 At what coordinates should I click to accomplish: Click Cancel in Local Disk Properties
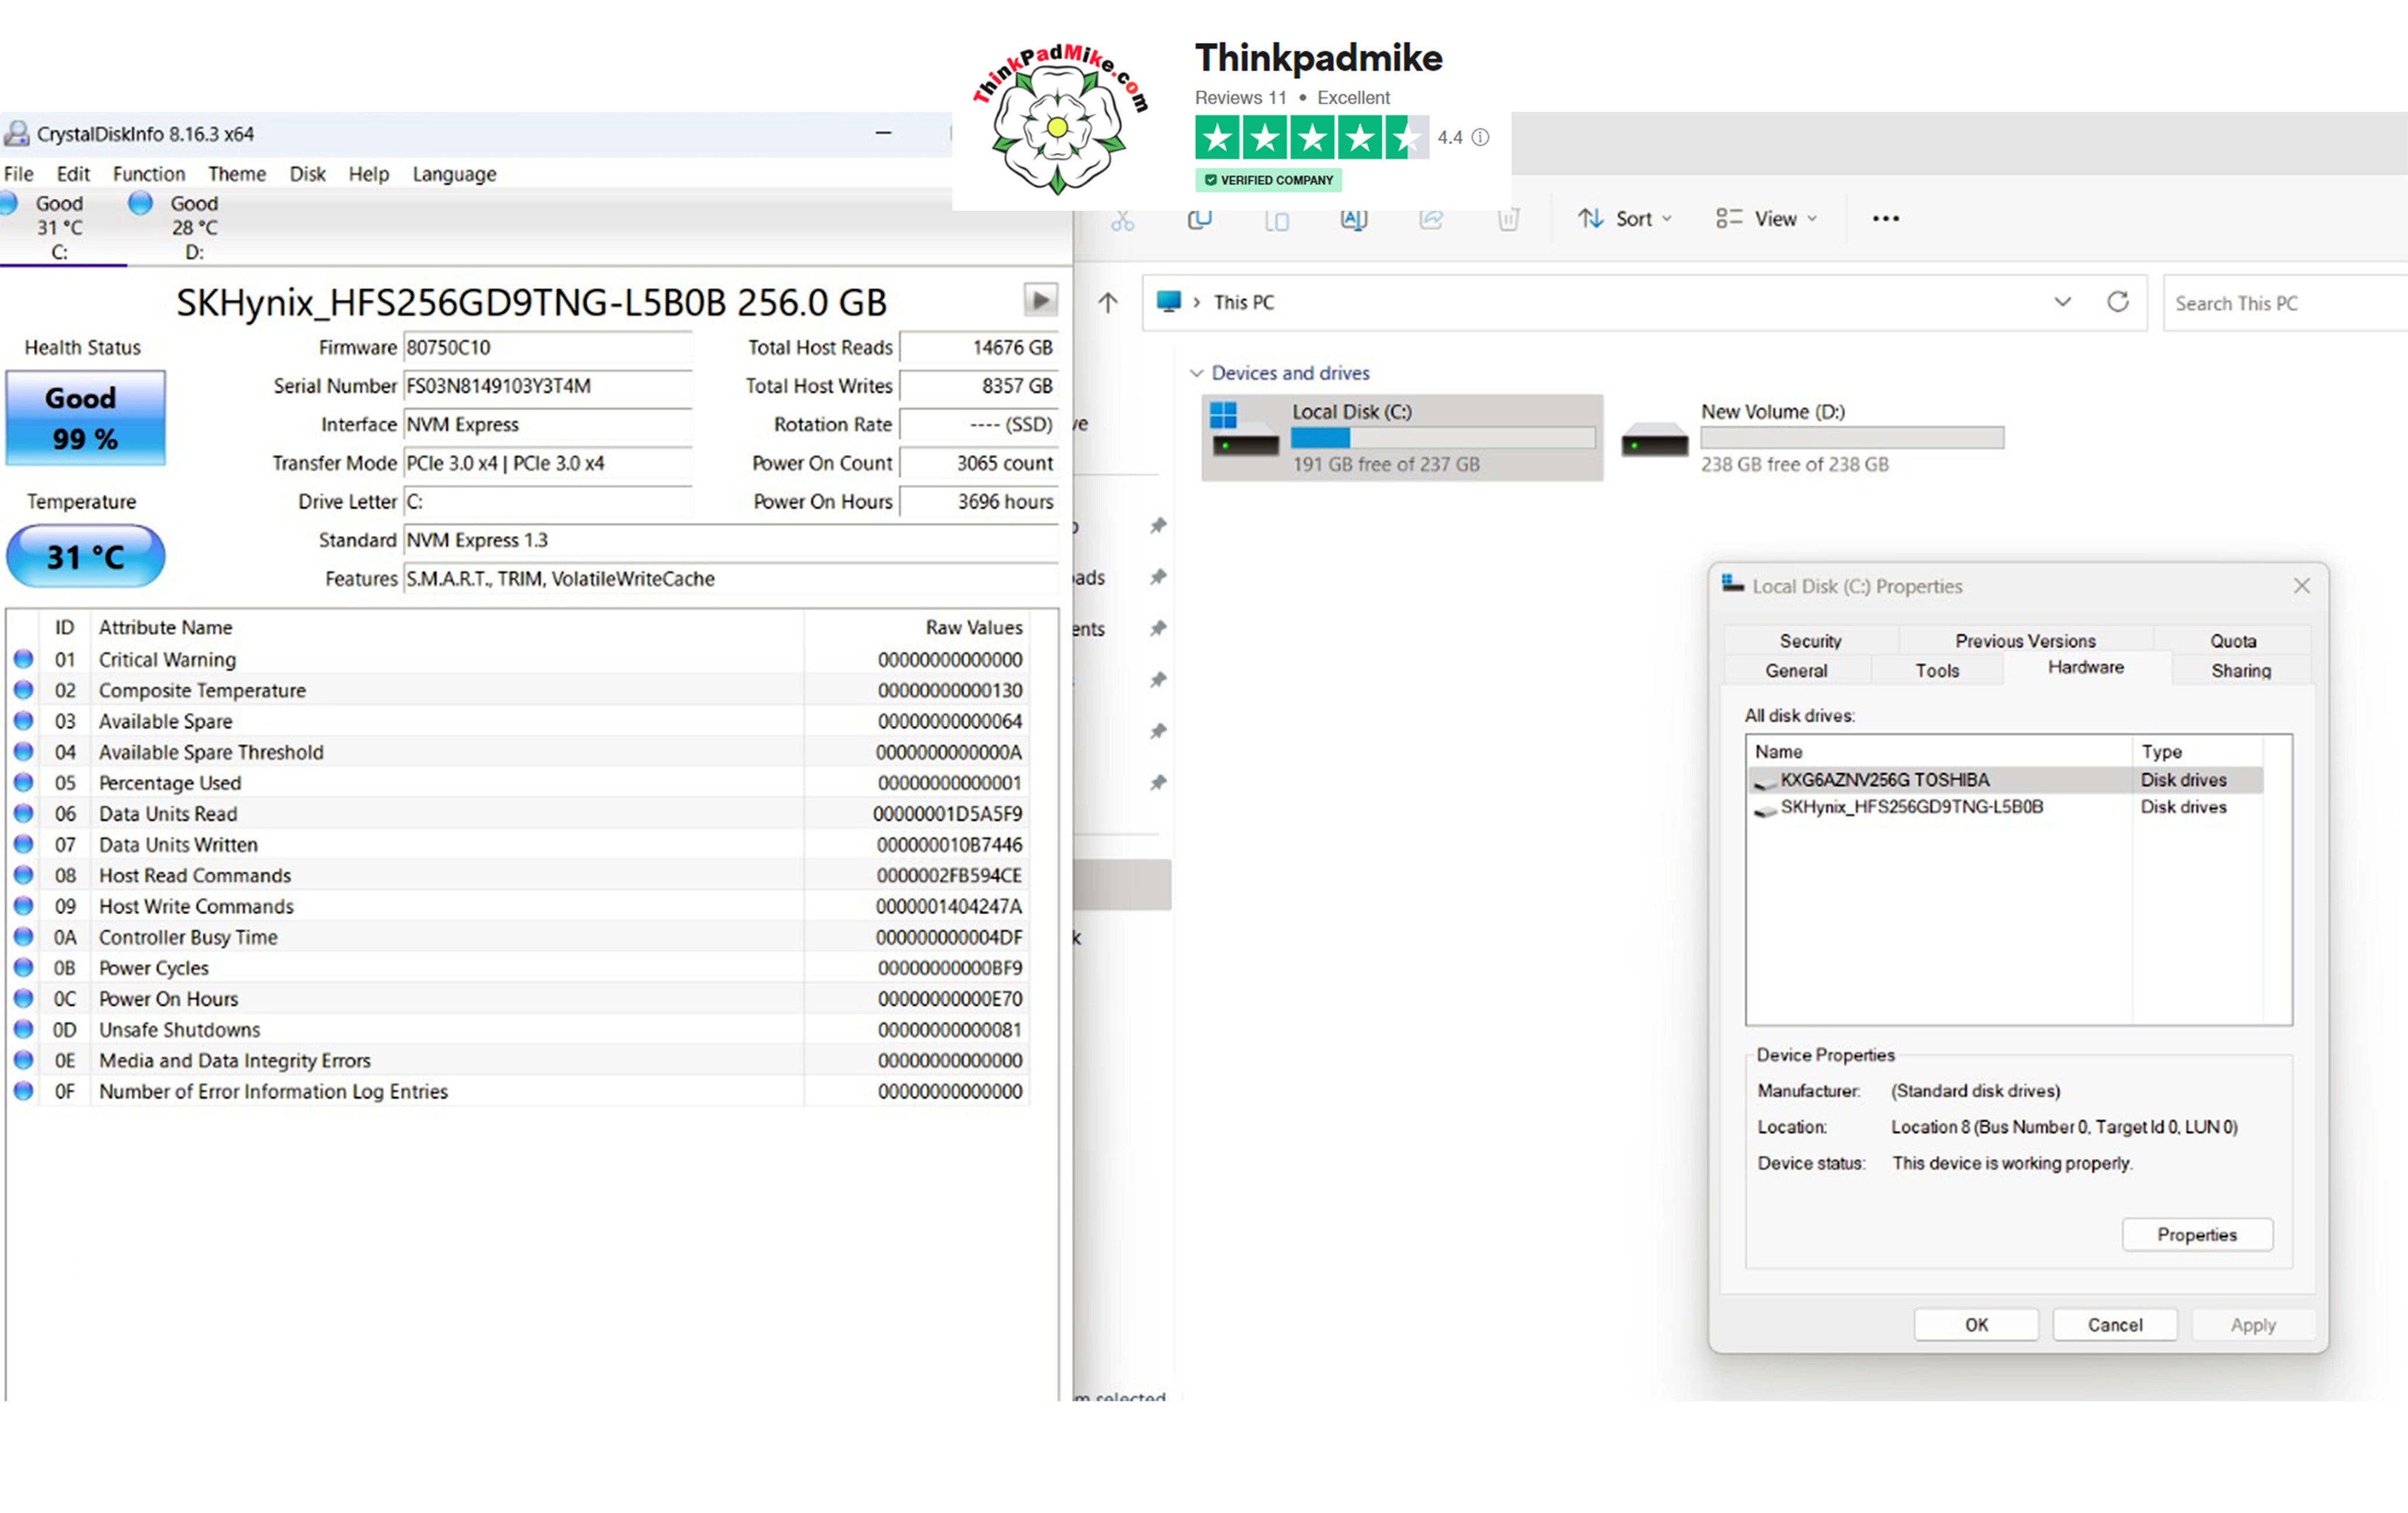2115,1324
